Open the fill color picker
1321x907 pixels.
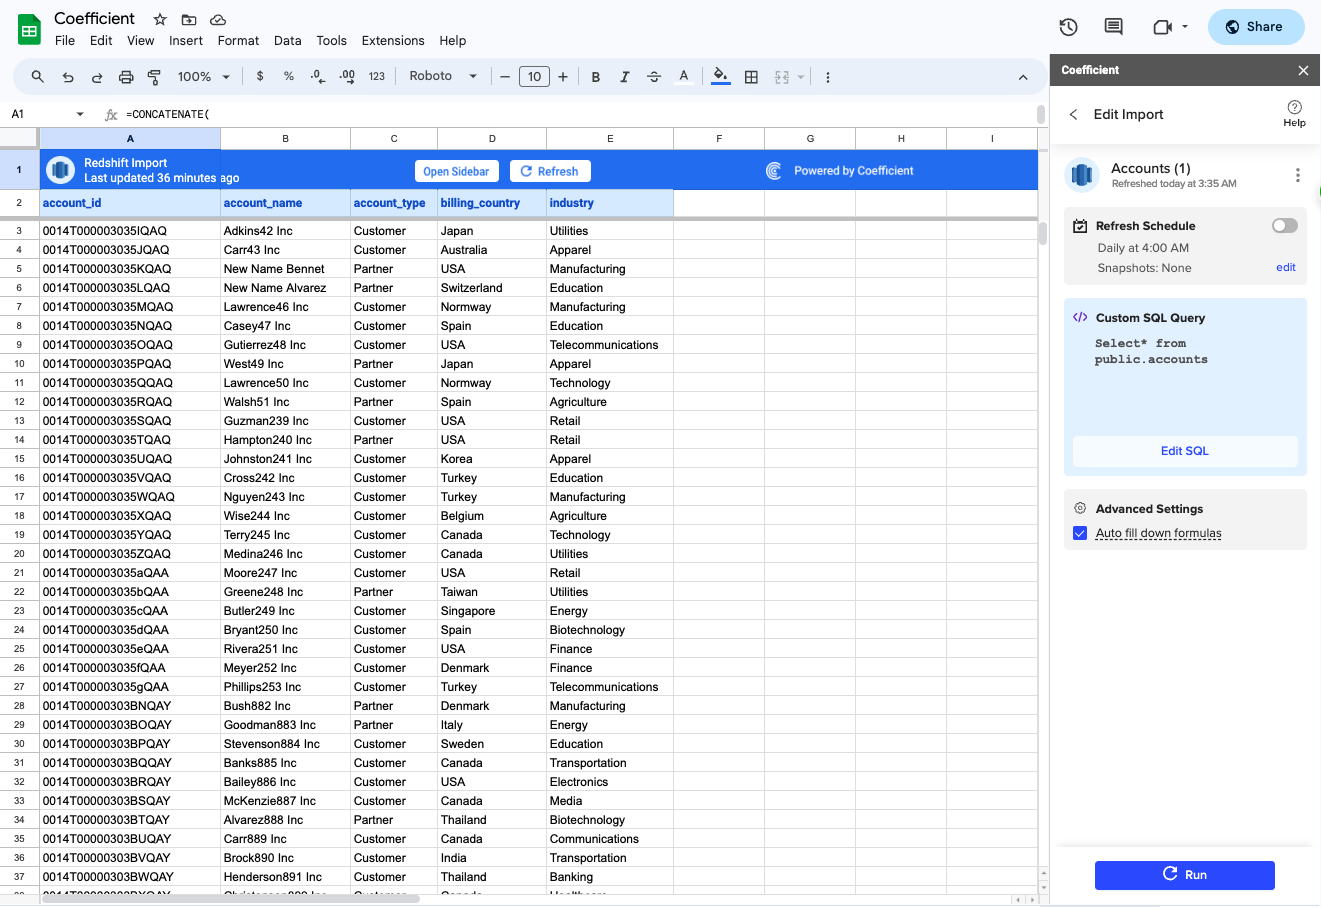[x=720, y=77]
